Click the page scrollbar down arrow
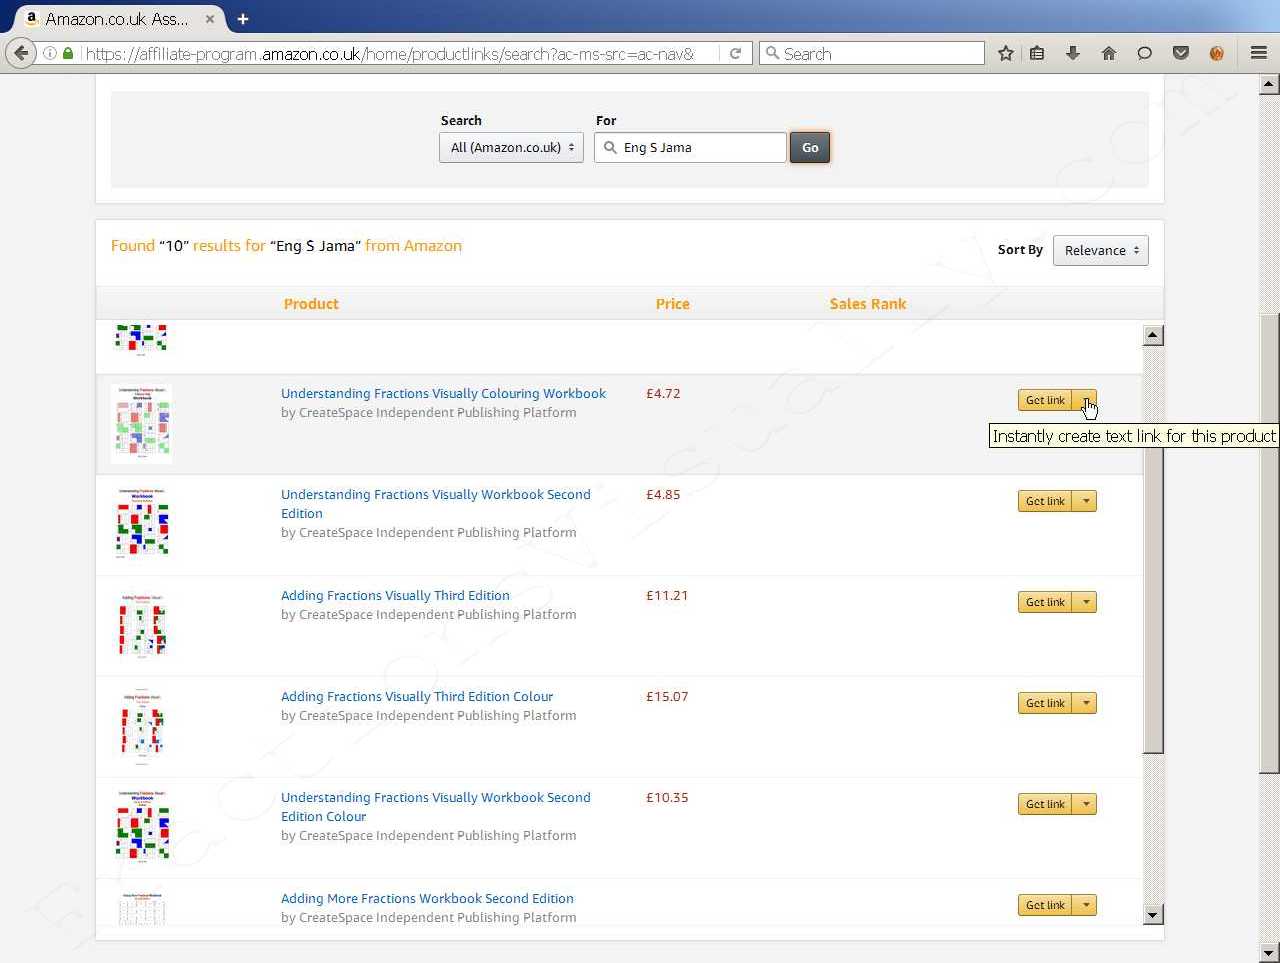 (1269, 952)
